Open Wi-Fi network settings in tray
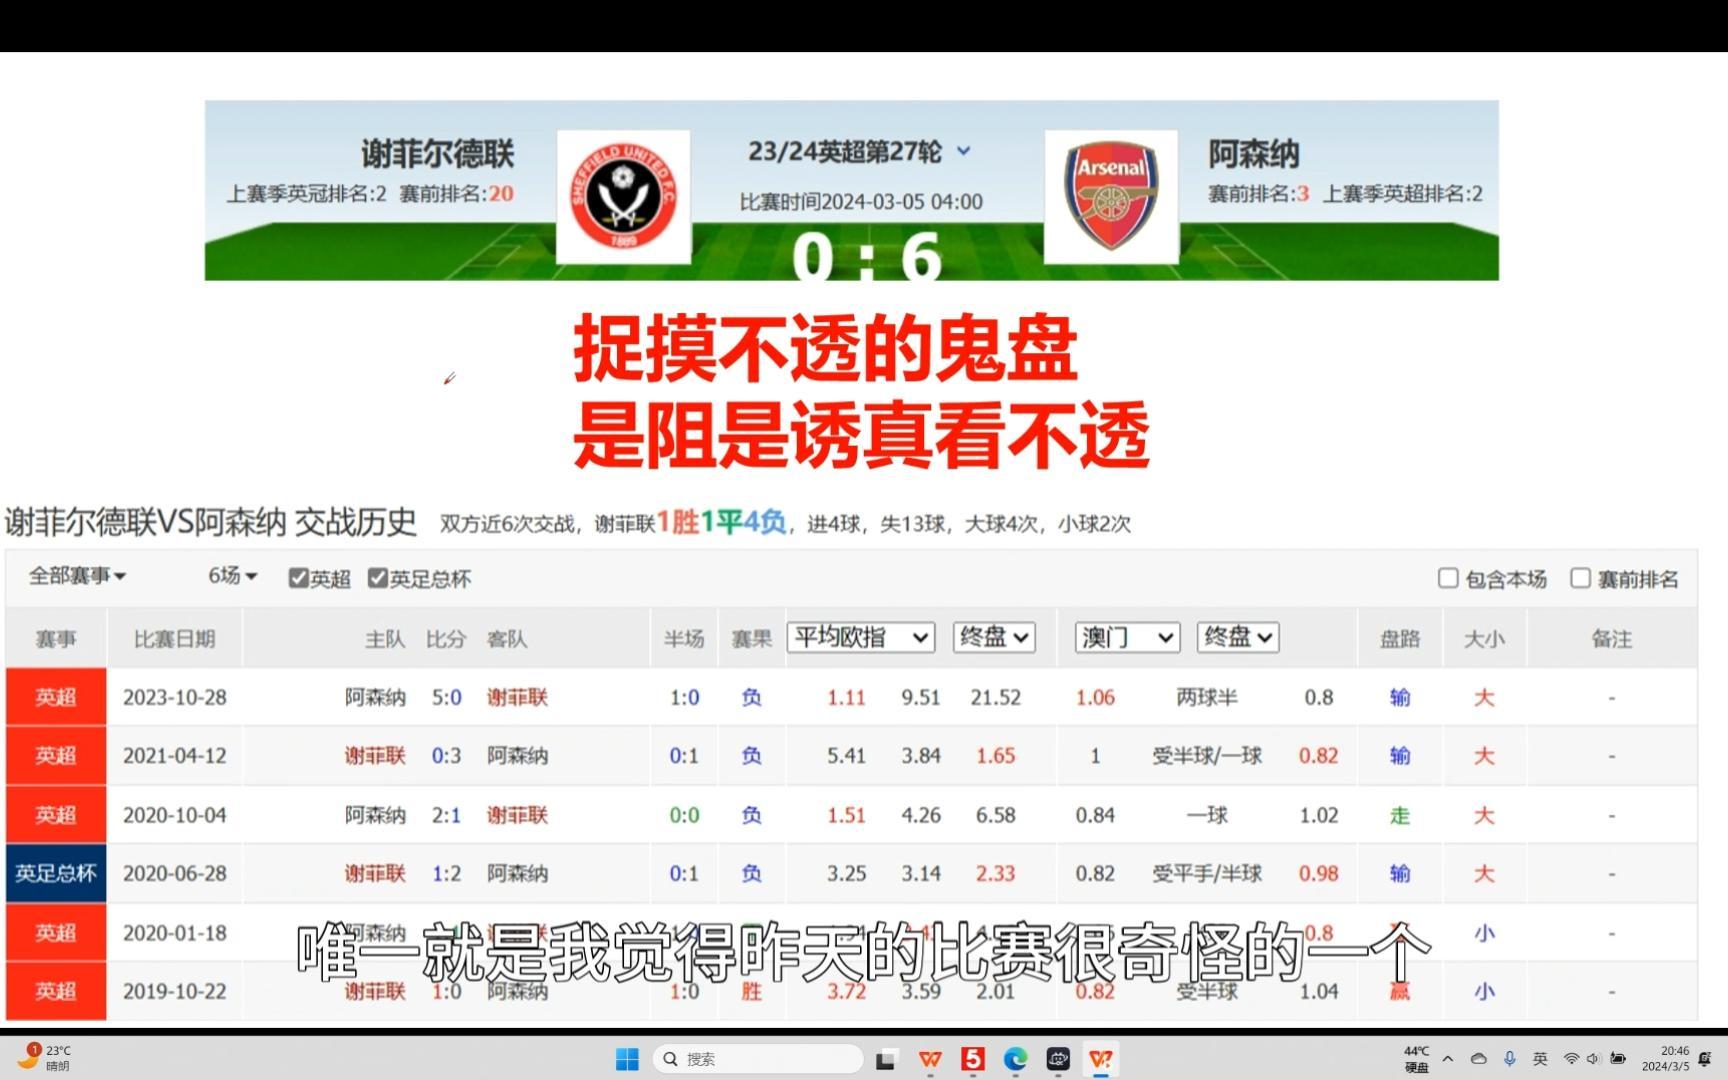This screenshot has width=1728, height=1080. click(1571, 1059)
